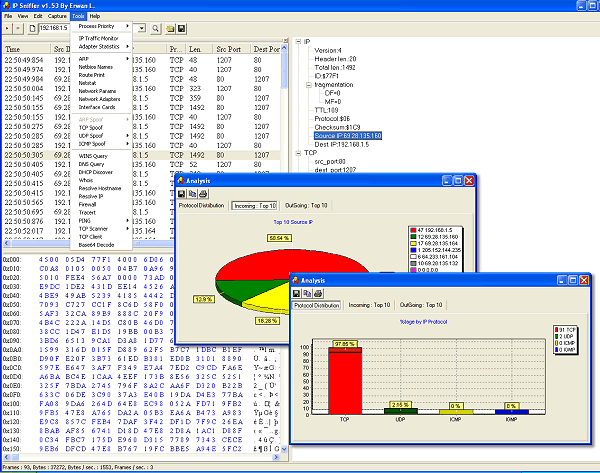Choose DNS Query from the Tools menu
The image size is (600, 473).
click(x=101, y=164)
